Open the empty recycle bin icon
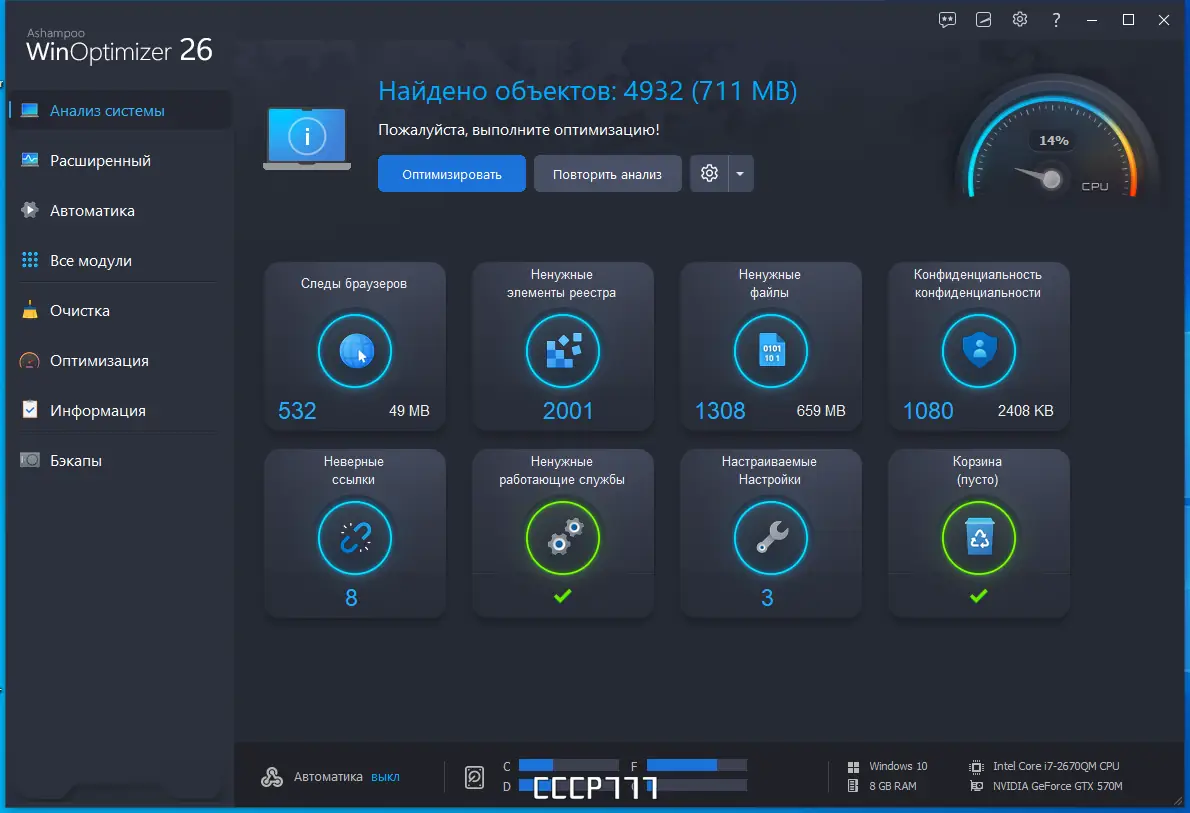This screenshot has height=813, width=1190. (978, 538)
